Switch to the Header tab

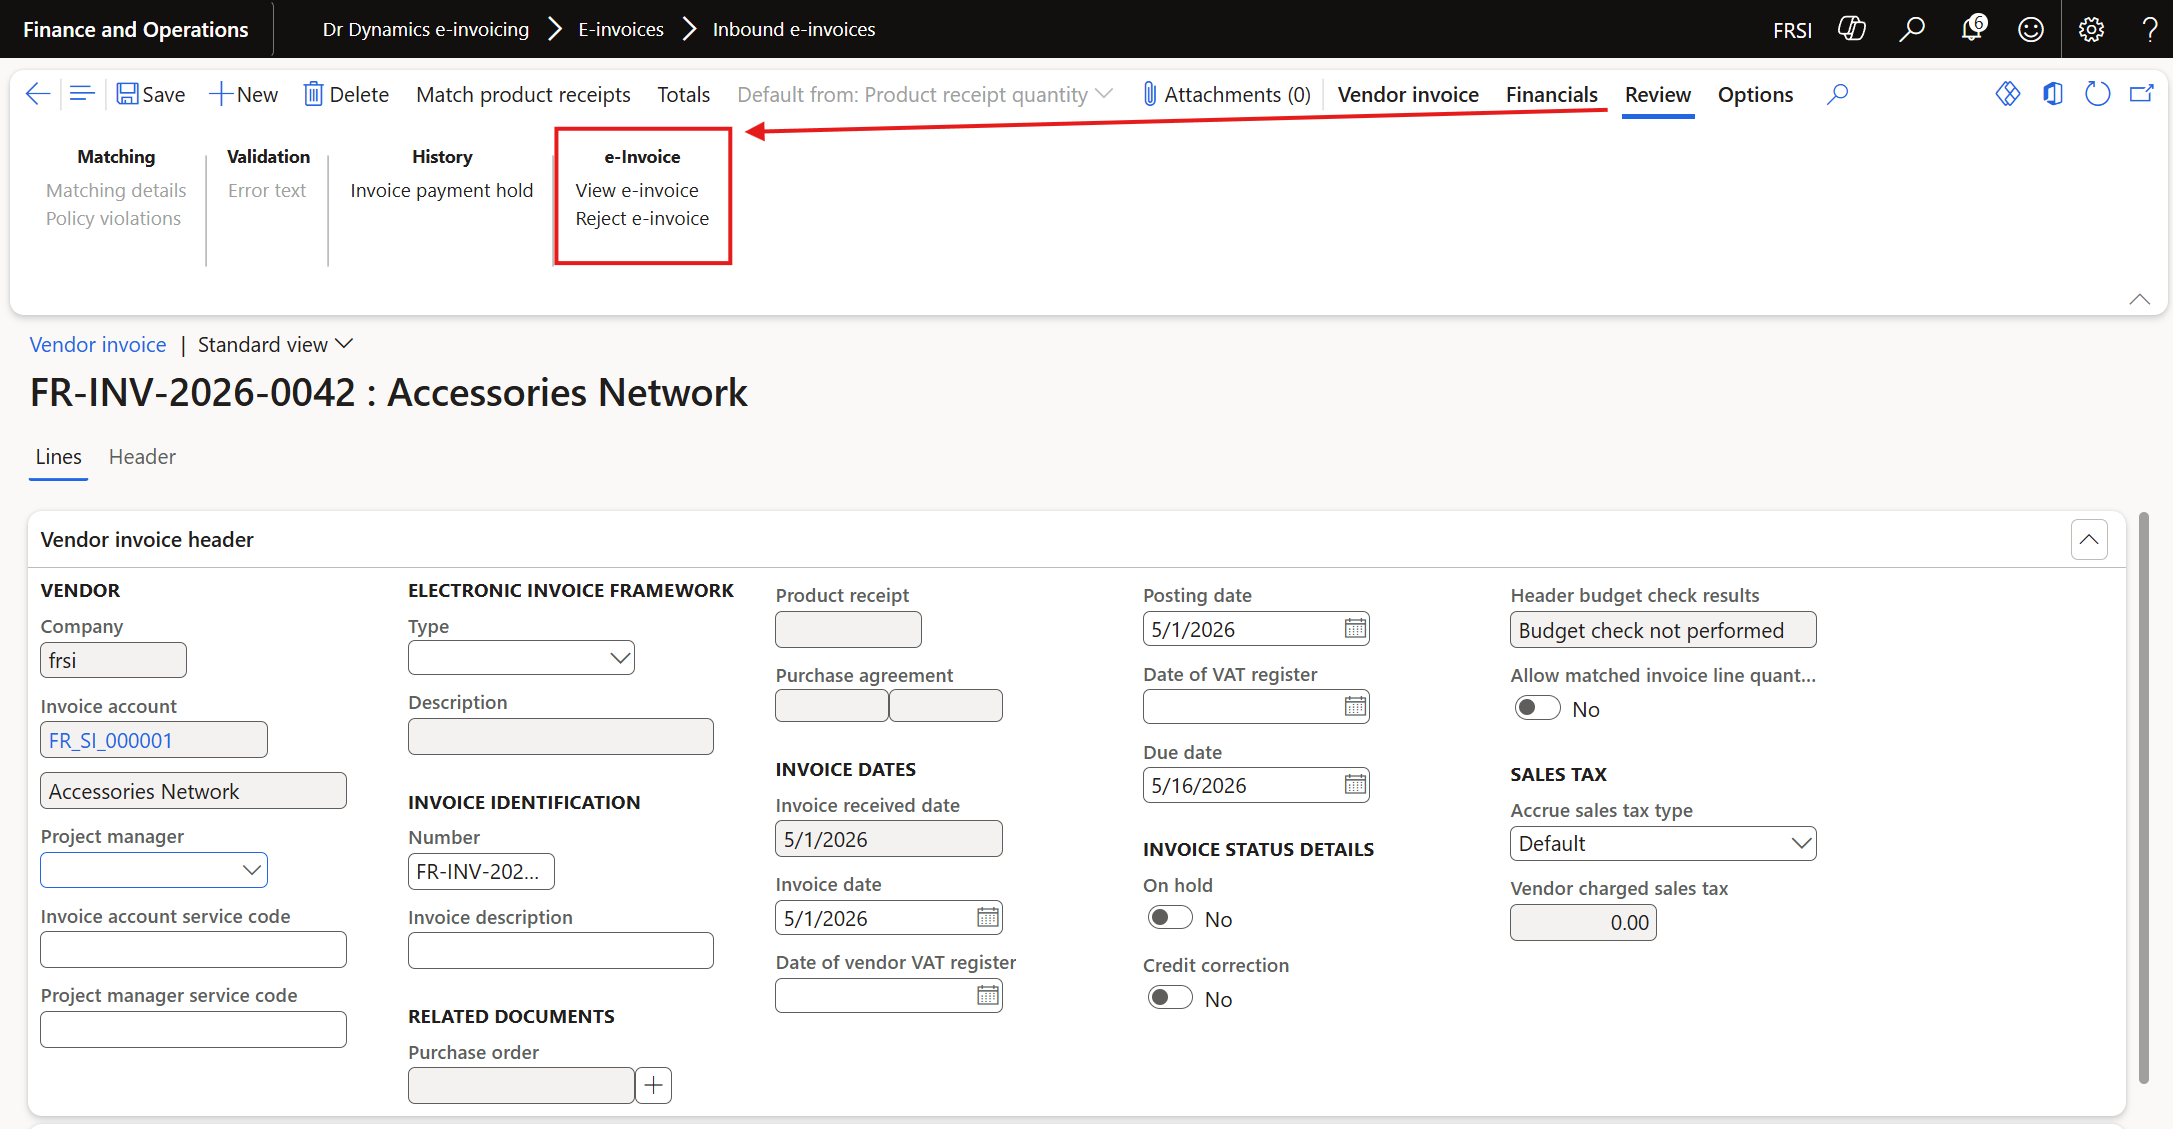[142, 457]
